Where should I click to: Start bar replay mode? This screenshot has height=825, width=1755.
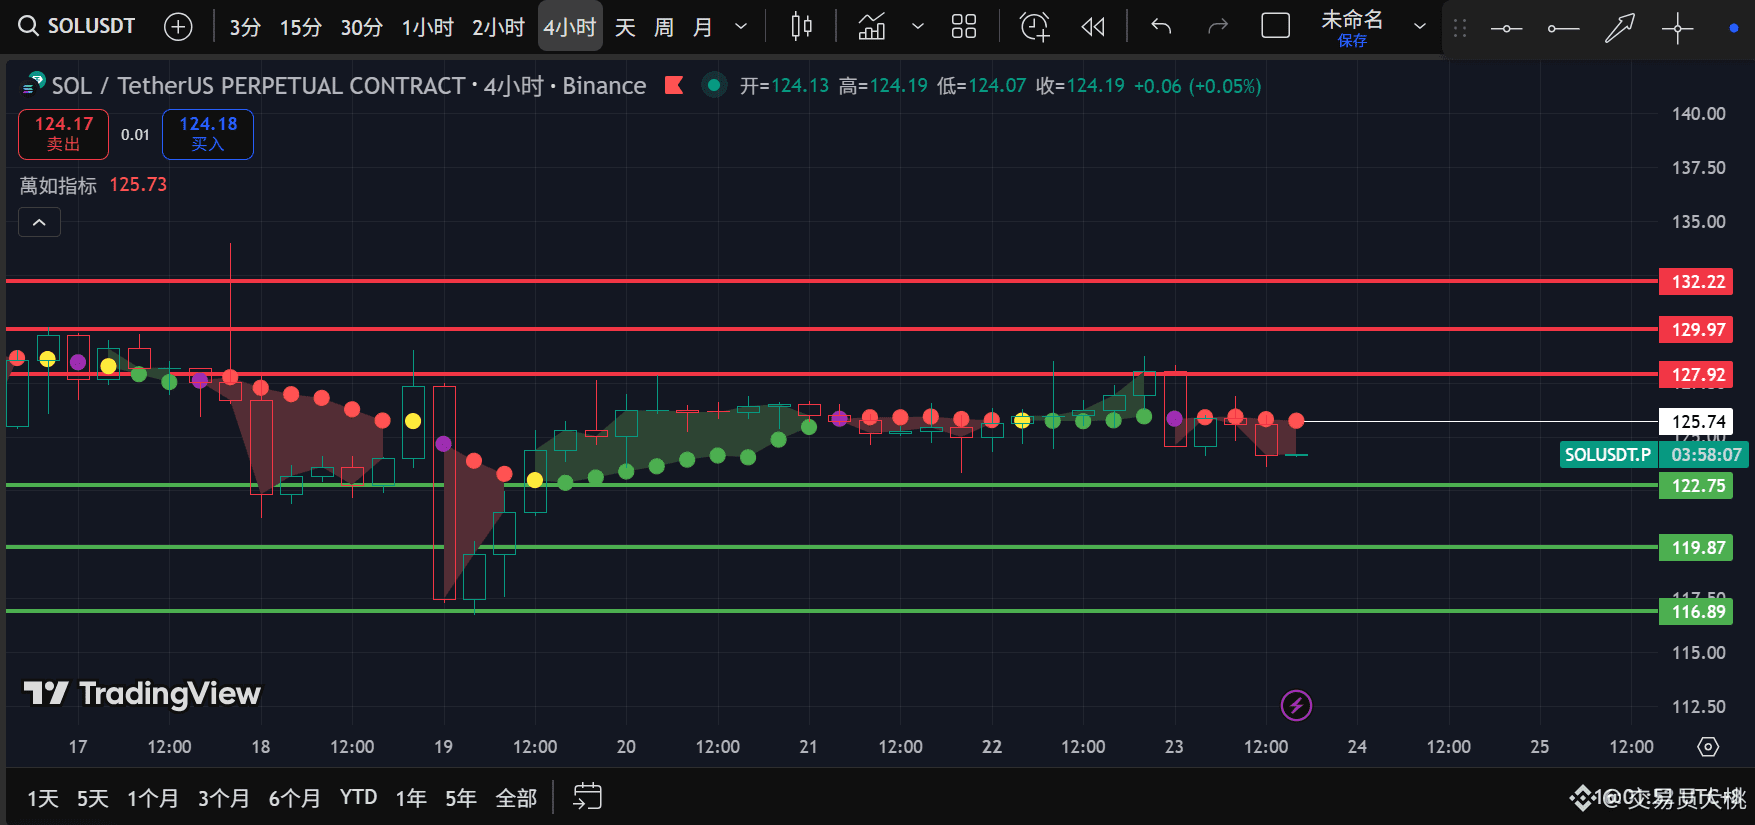pyautogui.click(x=1093, y=27)
